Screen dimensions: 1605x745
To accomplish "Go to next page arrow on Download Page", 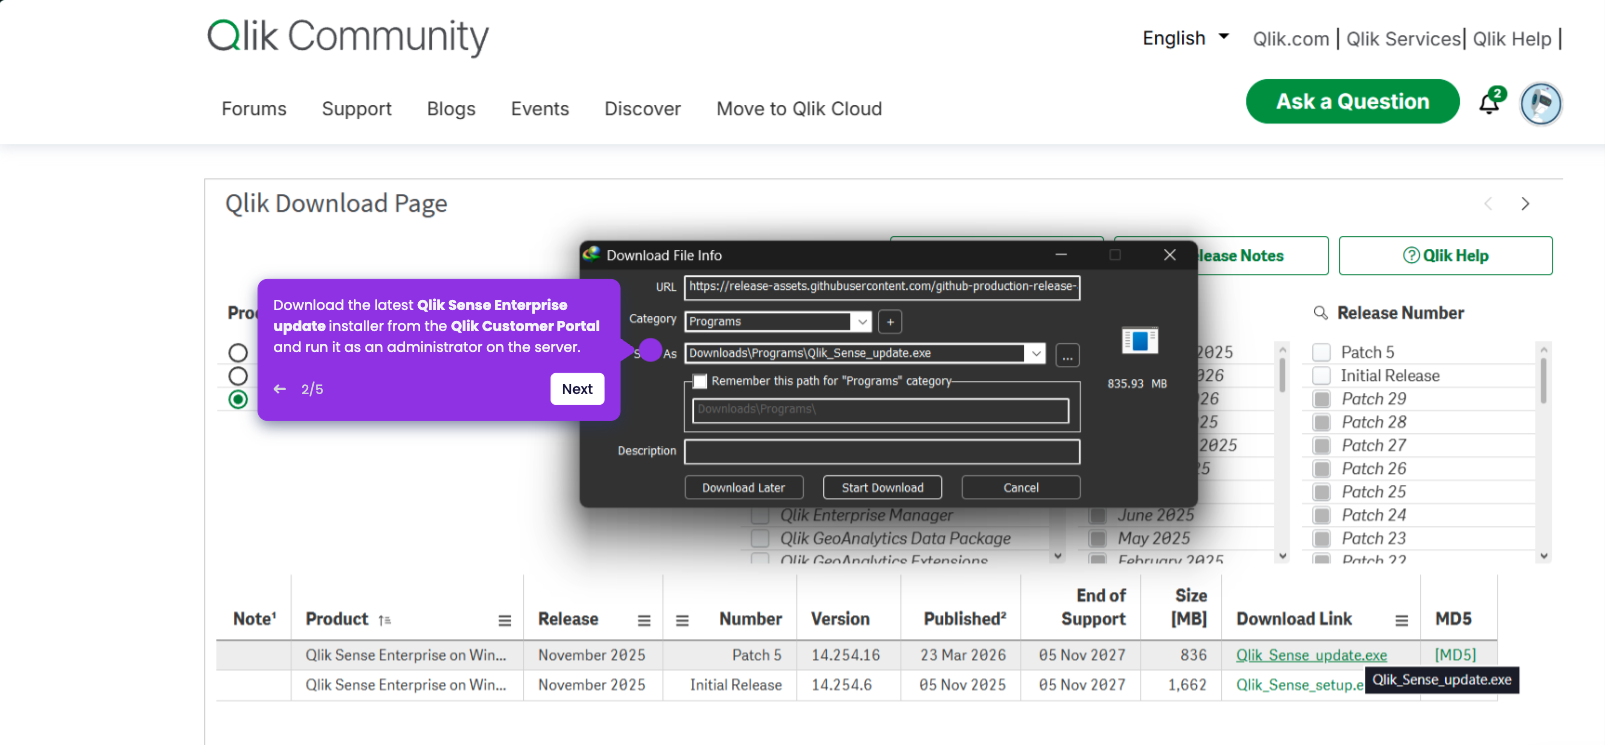I will [1525, 204].
